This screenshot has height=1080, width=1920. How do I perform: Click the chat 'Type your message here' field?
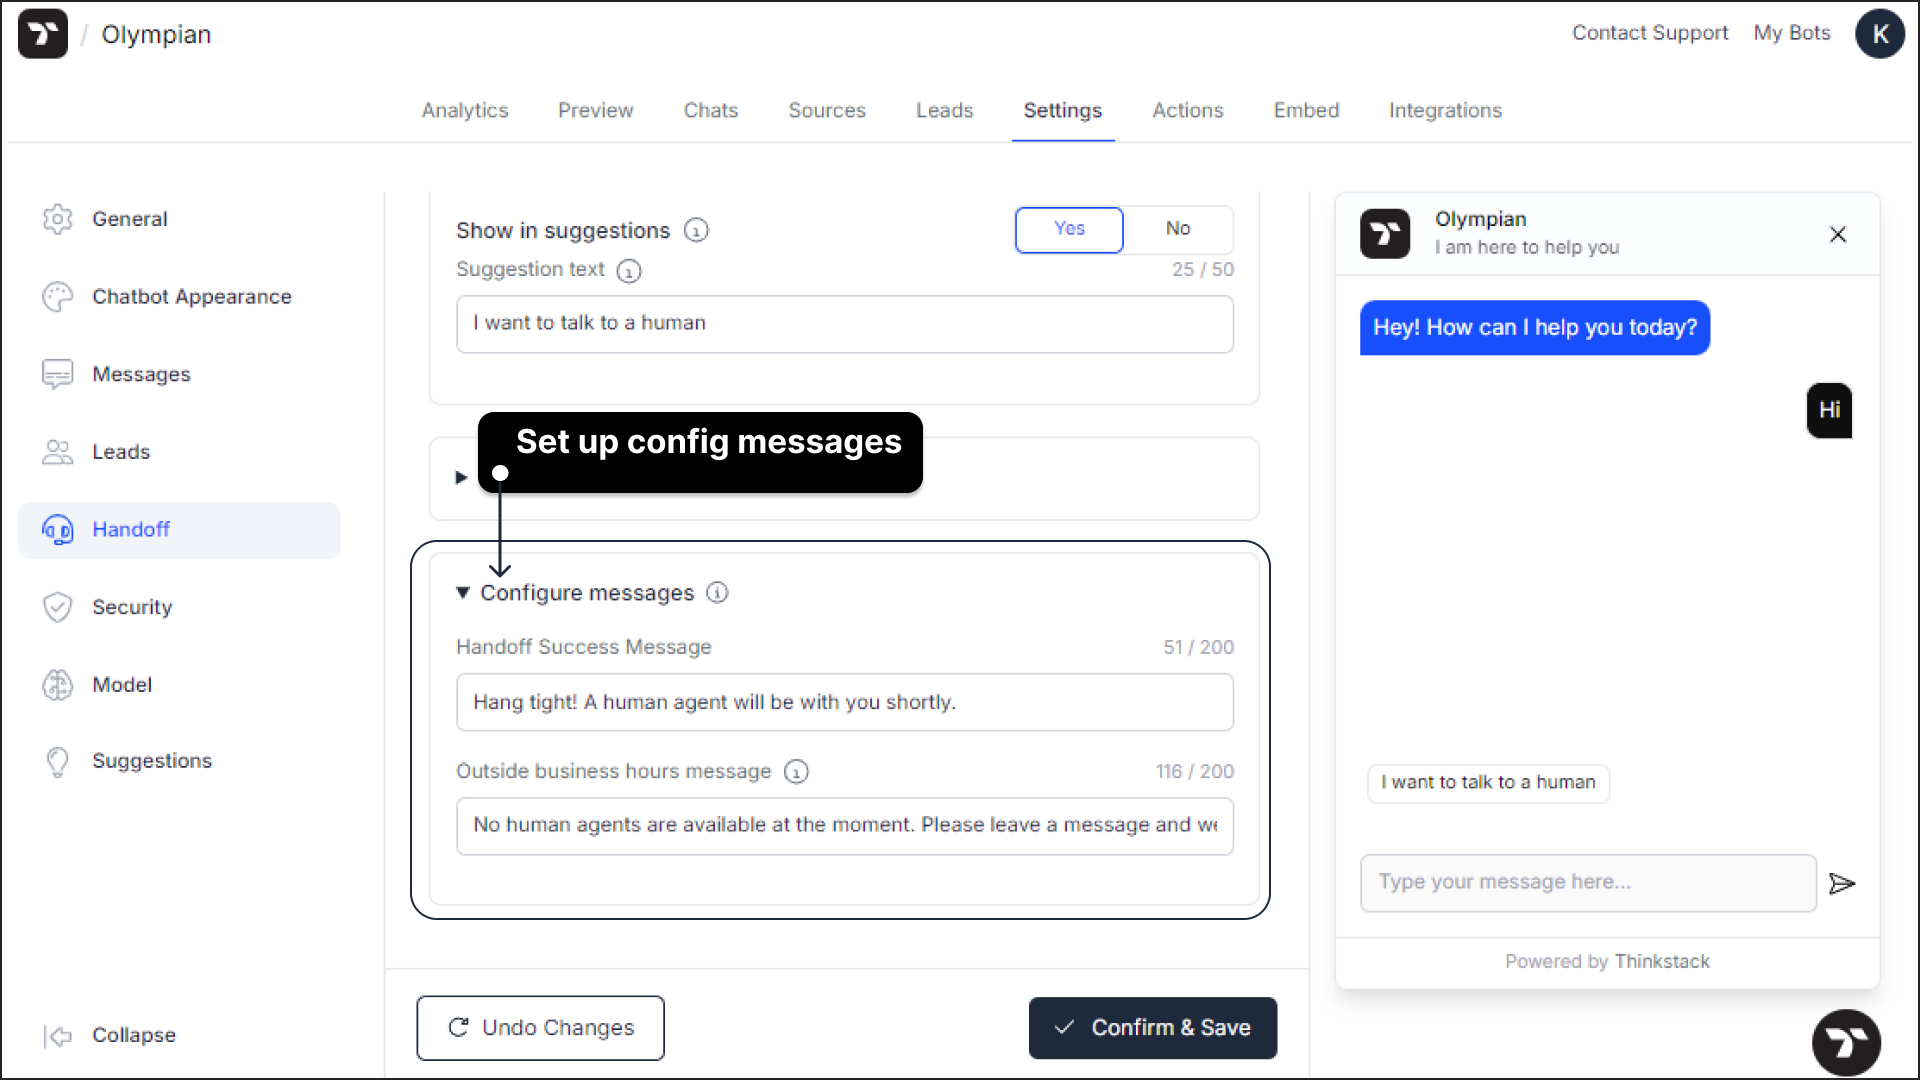point(1588,883)
